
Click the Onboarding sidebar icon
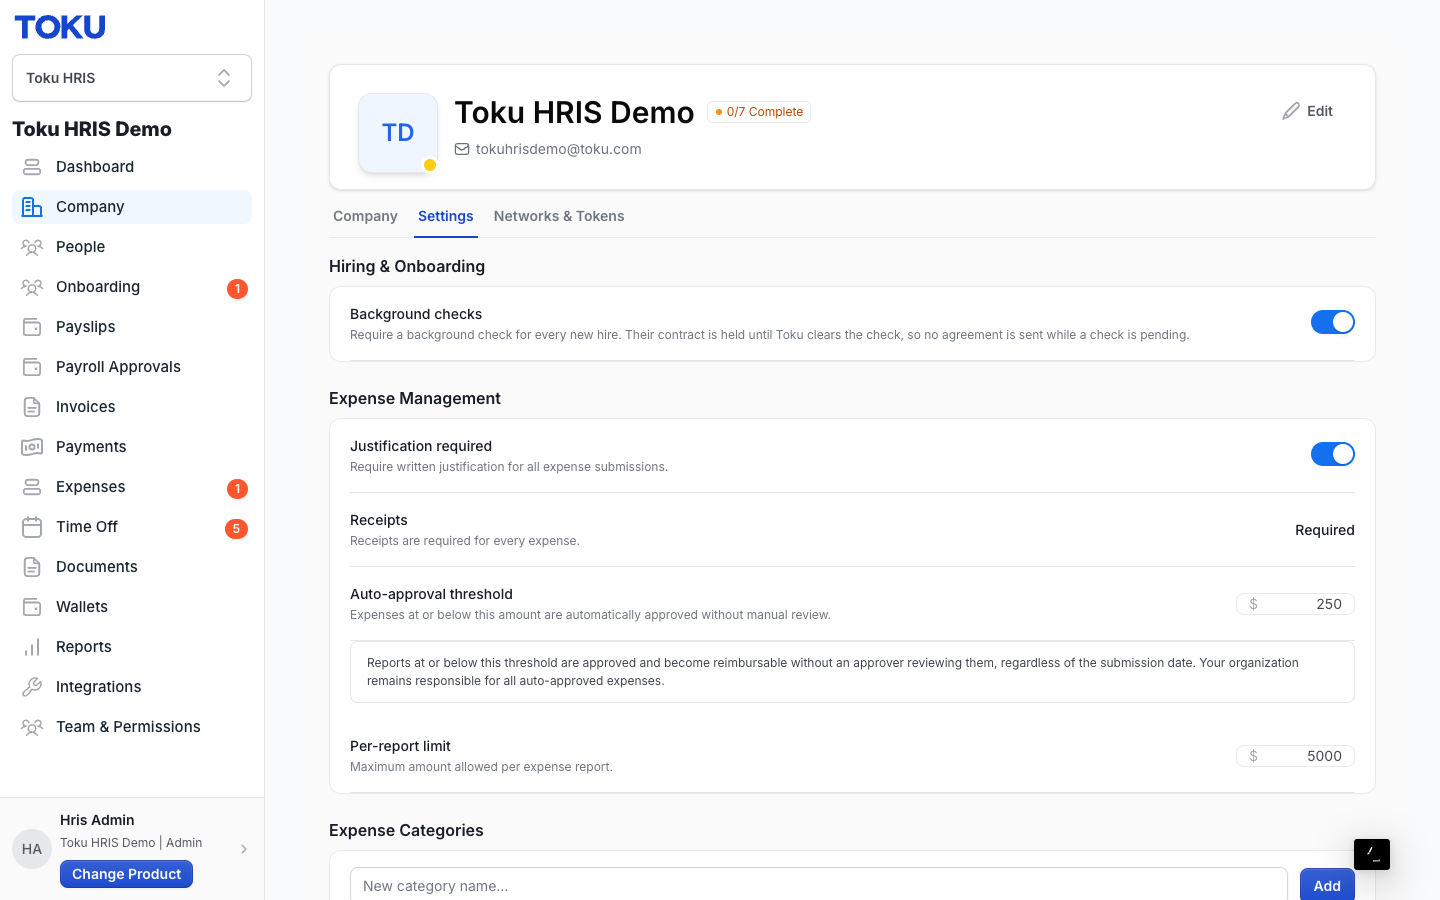click(32, 287)
